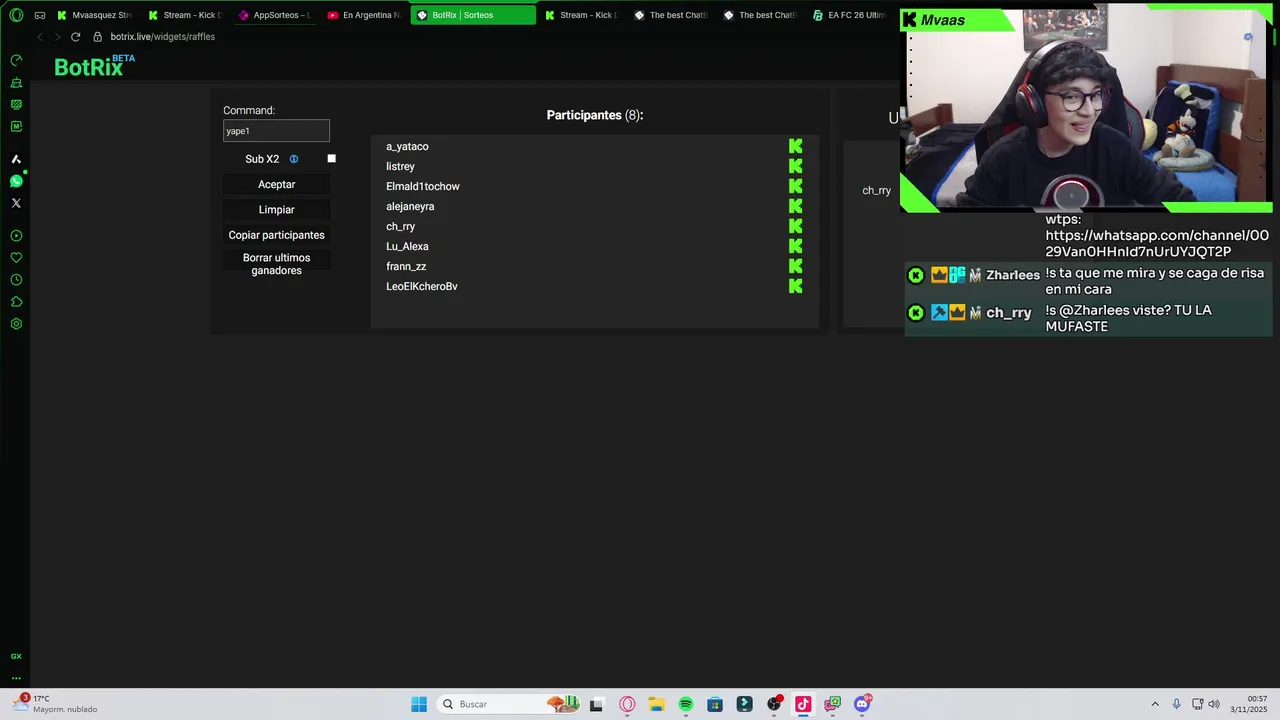Viewport: 1280px width, 720px height.
Task: Open the sidebar three-dots menu
Action: (16, 678)
